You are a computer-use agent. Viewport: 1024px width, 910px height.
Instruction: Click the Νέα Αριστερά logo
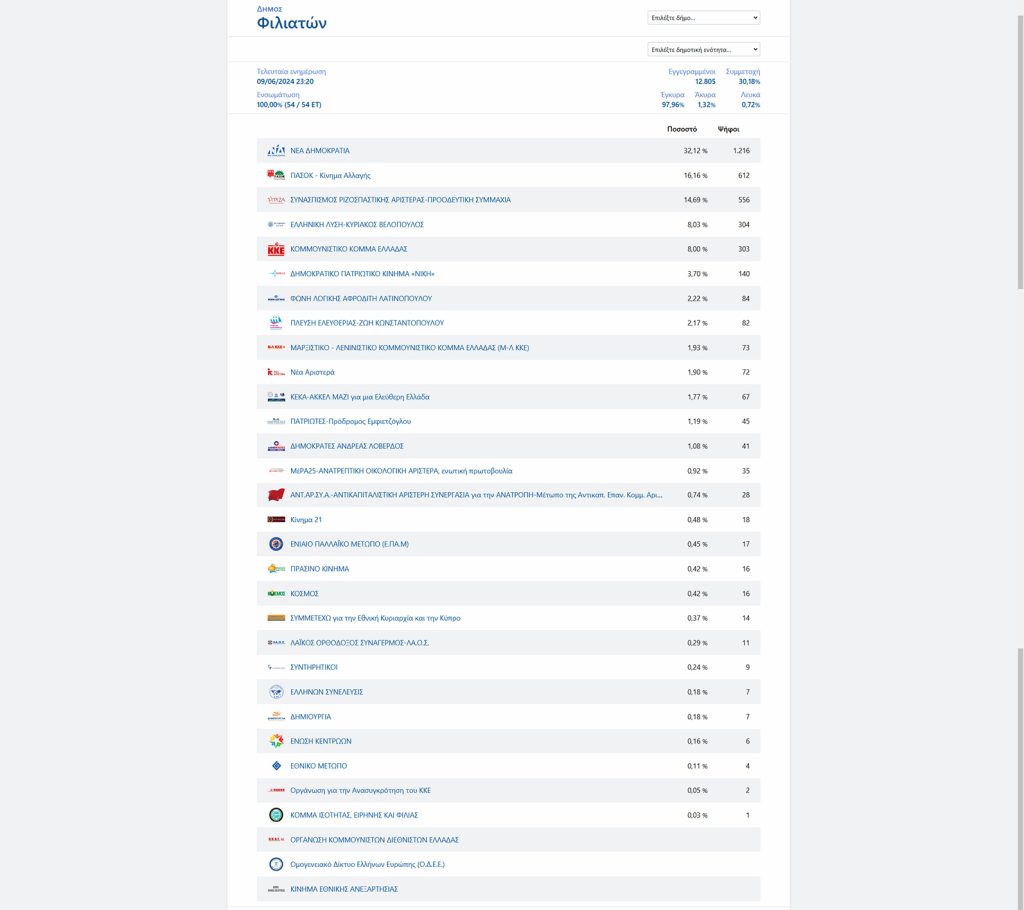[276, 372]
